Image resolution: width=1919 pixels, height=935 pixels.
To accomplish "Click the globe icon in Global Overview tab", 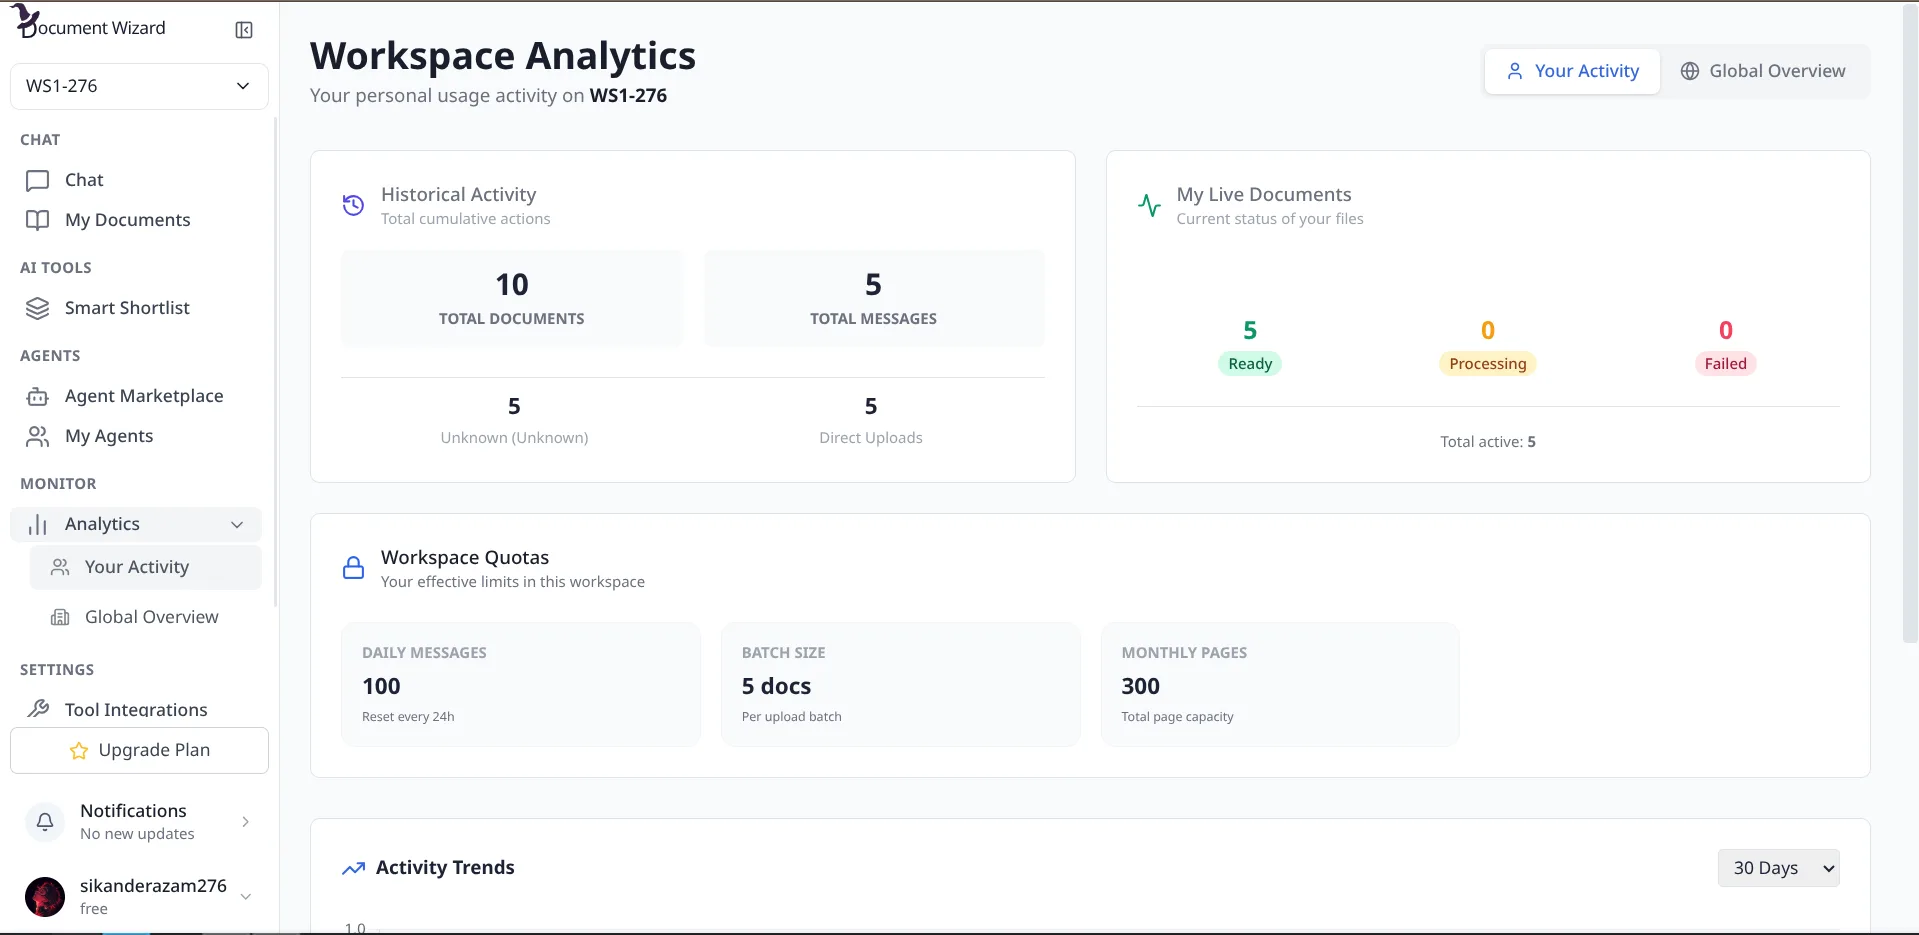I will [1690, 71].
